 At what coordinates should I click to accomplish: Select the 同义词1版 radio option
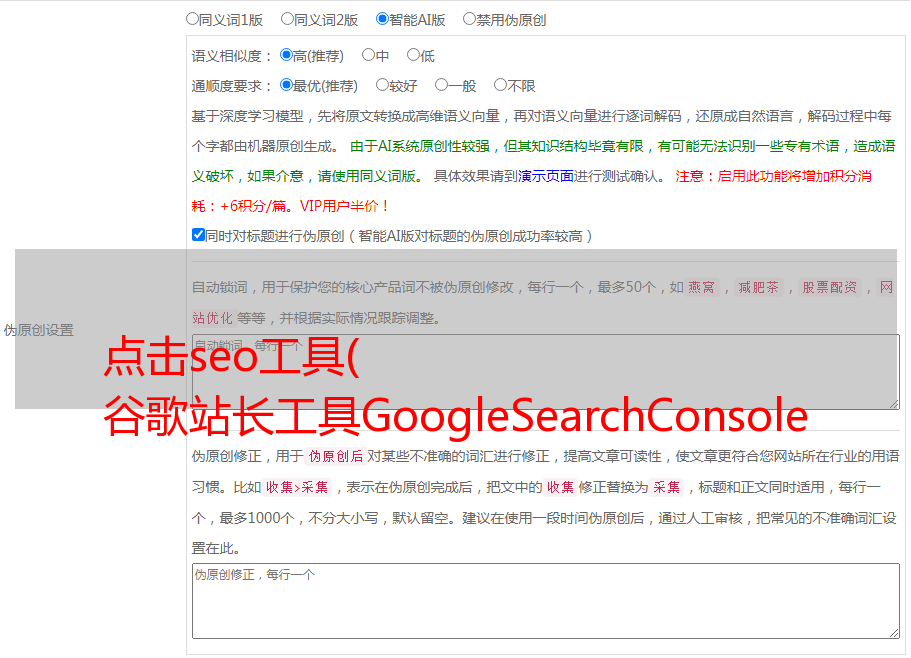192,19
